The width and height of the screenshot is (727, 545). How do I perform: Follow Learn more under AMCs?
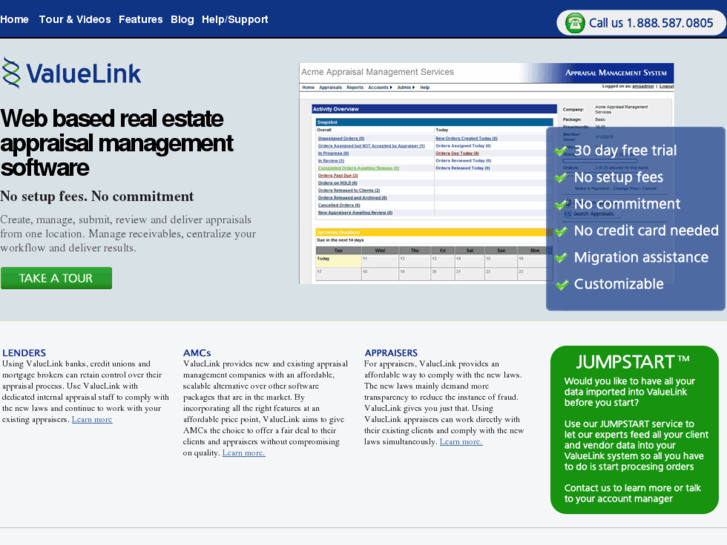pyautogui.click(x=243, y=453)
